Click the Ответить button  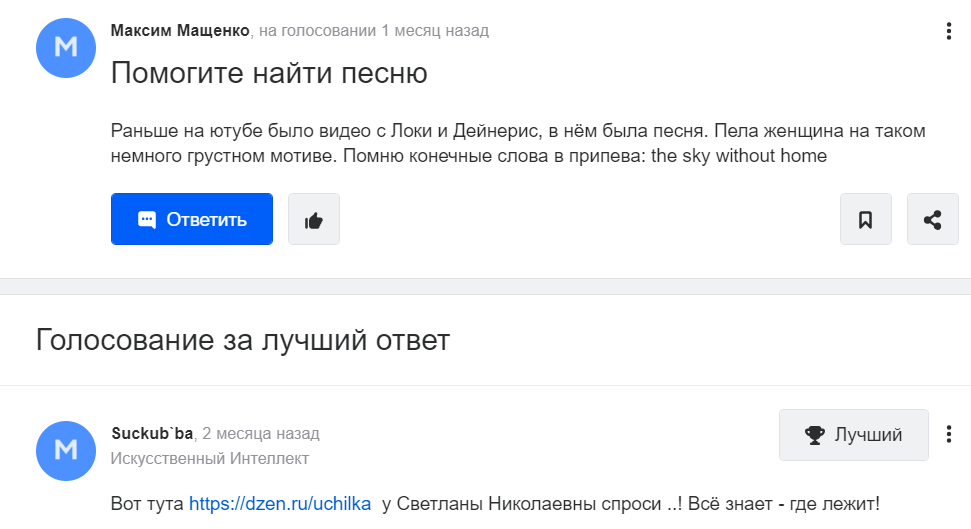pos(192,219)
